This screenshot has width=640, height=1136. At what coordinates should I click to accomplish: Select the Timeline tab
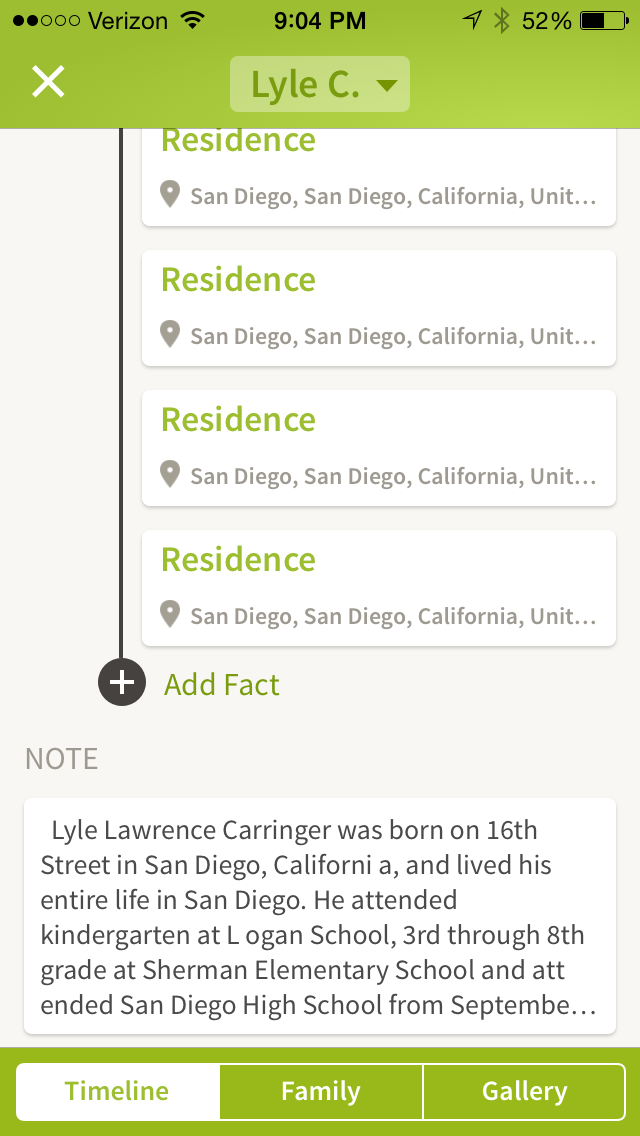(117, 1092)
